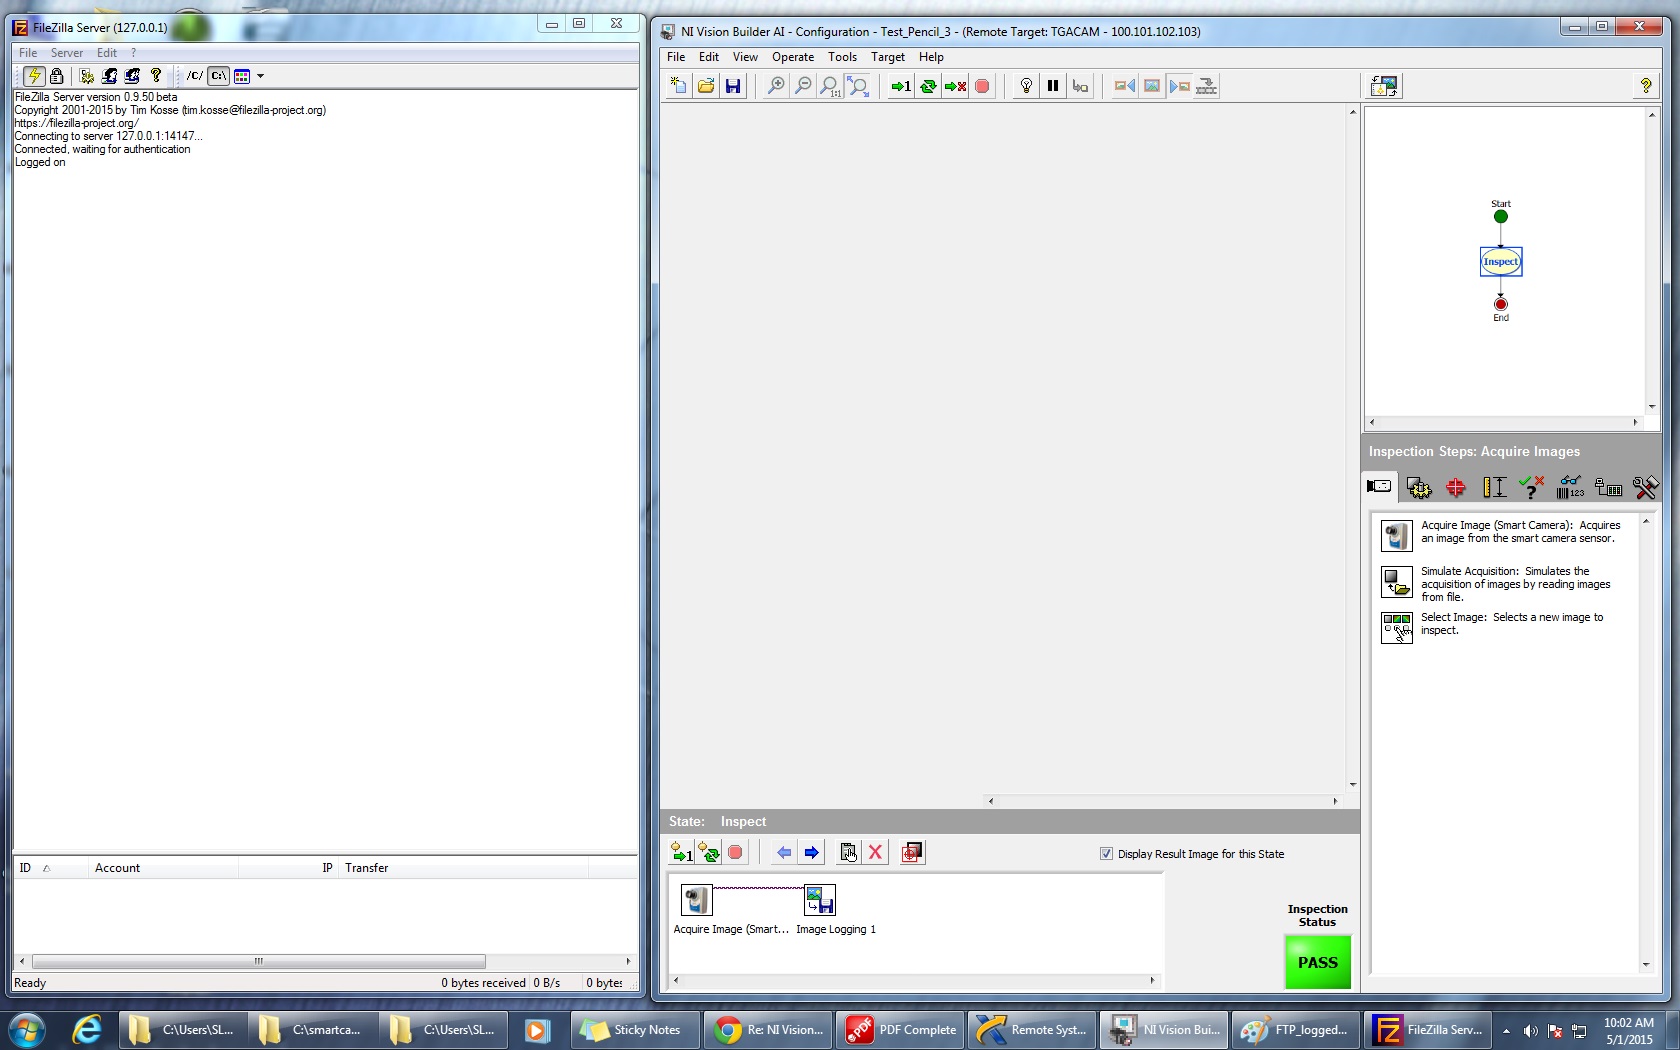
Task: Save the Test_Pencil_3 inspection
Action: 733,86
